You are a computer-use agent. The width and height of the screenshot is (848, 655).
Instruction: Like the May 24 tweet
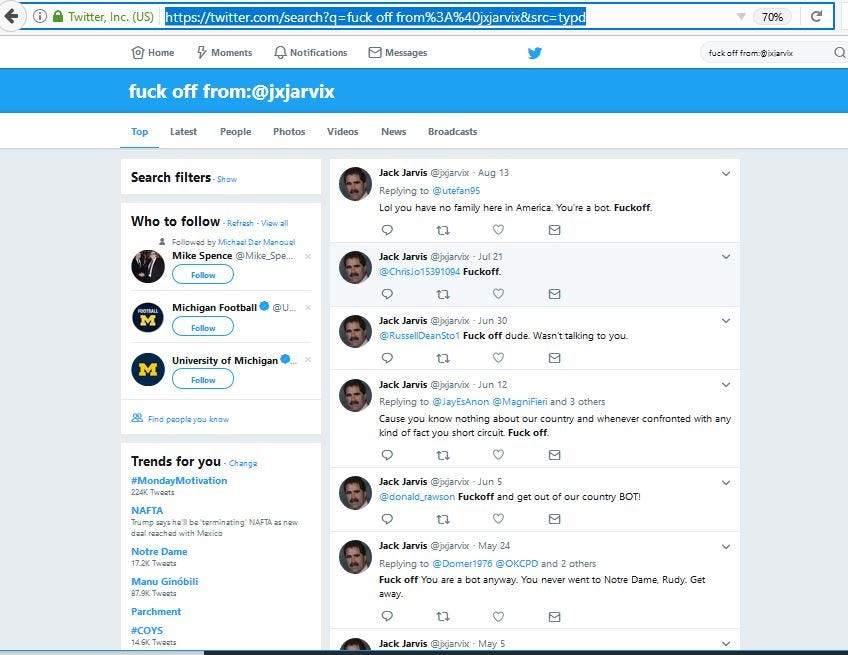[498, 616]
